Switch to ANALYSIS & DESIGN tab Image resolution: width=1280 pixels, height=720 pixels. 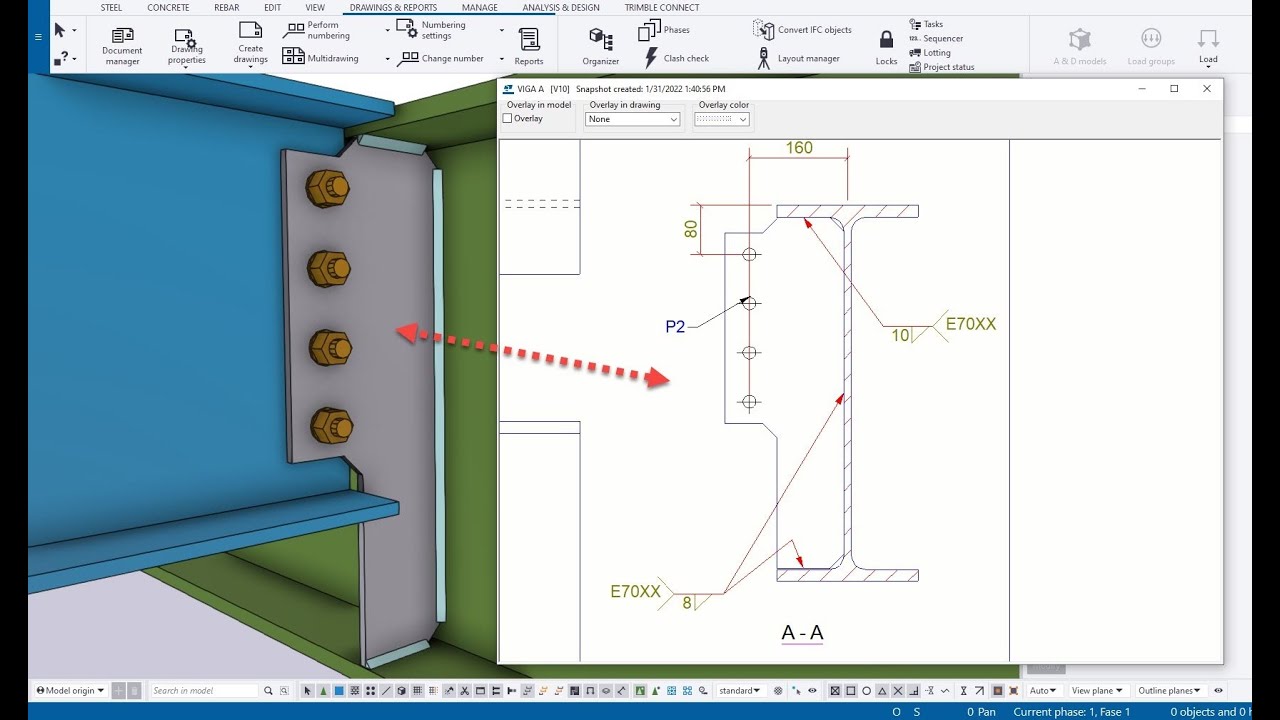(x=561, y=7)
